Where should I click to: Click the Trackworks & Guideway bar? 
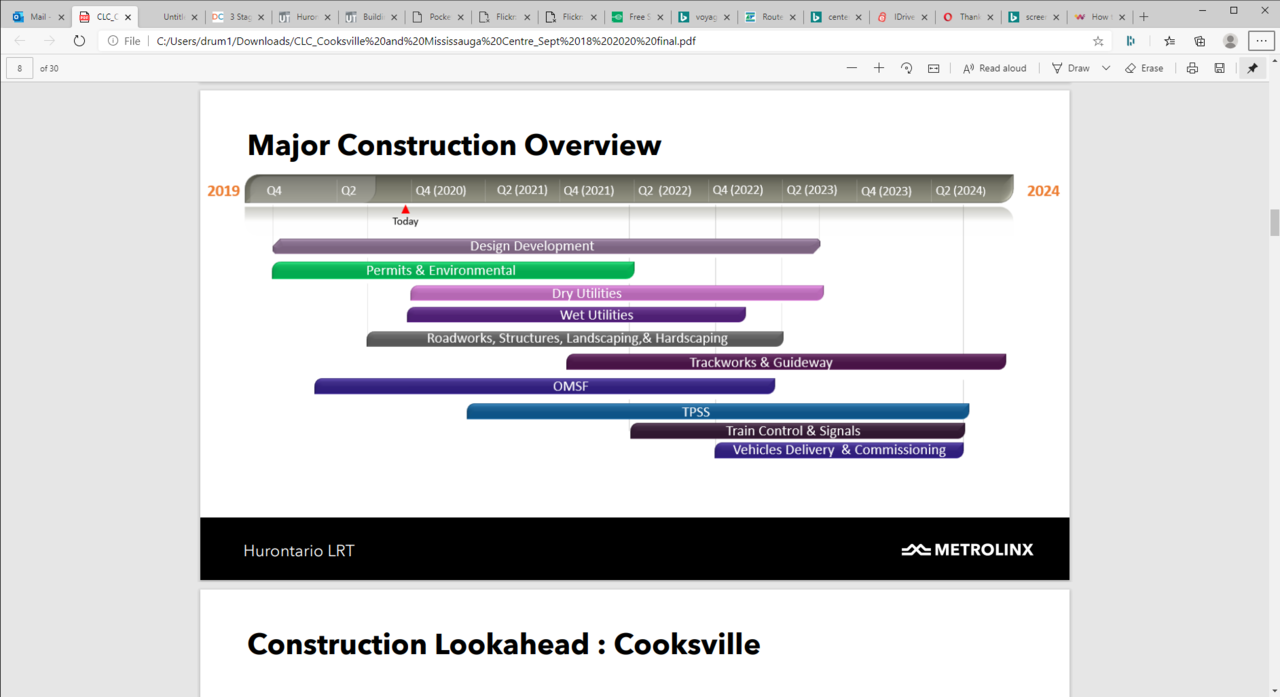point(786,362)
